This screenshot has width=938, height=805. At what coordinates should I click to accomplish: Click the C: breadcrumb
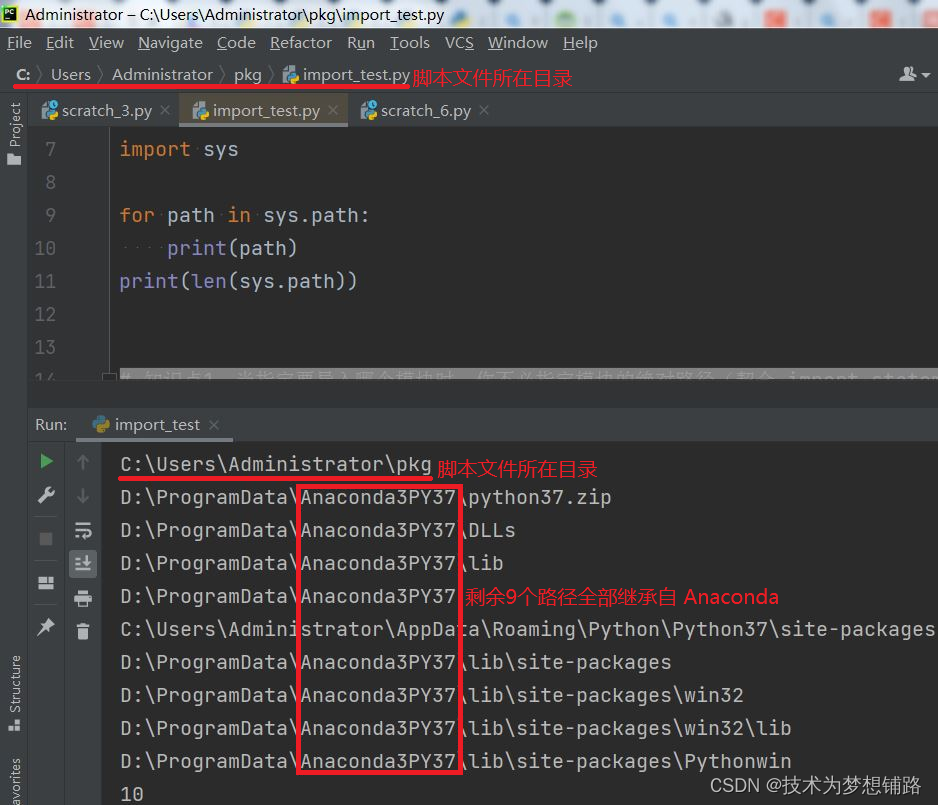coord(23,75)
